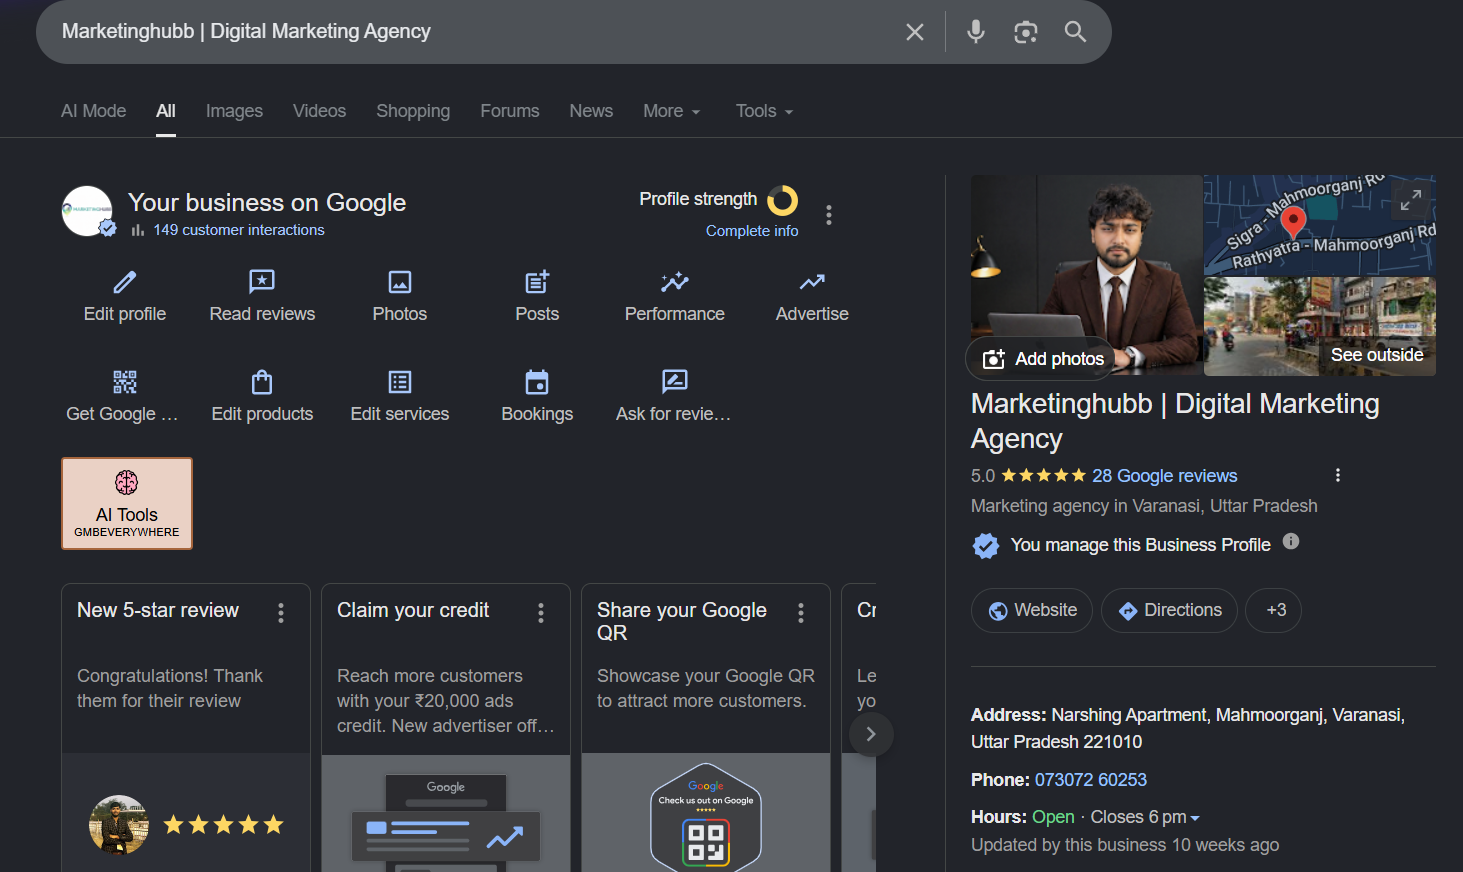The image size is (1463, 872).
Task: Open Edit products shopping bag icon
Action: [262, 382]
